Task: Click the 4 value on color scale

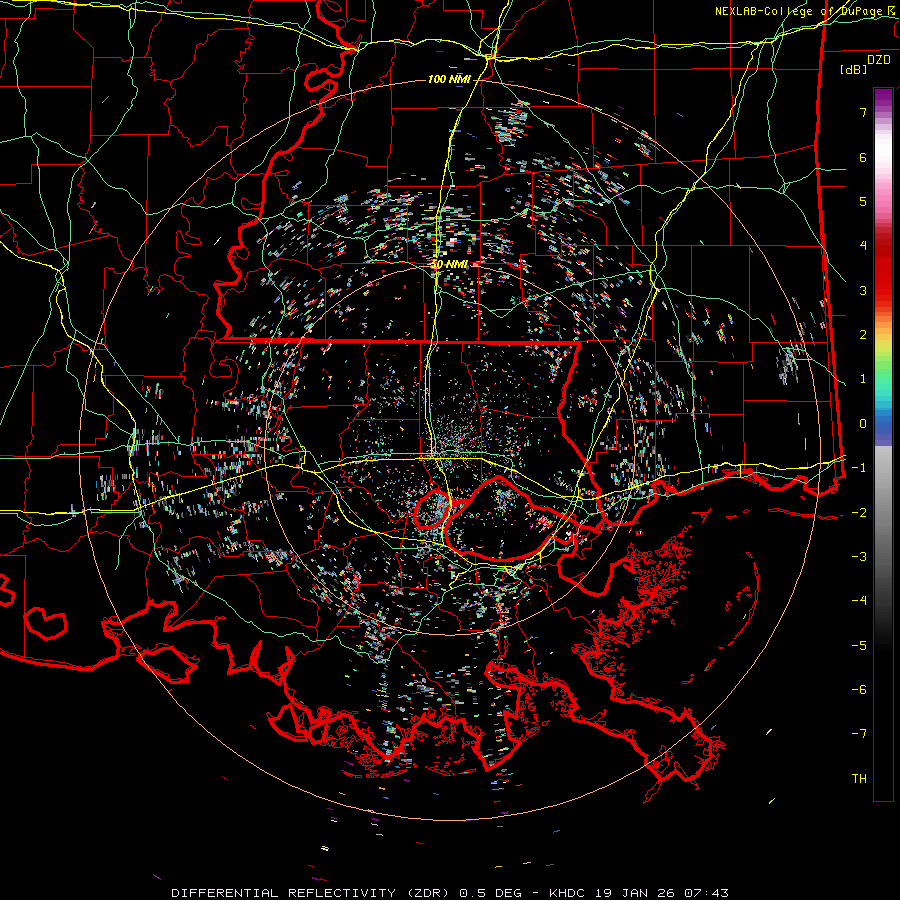Action: (863, 246)
